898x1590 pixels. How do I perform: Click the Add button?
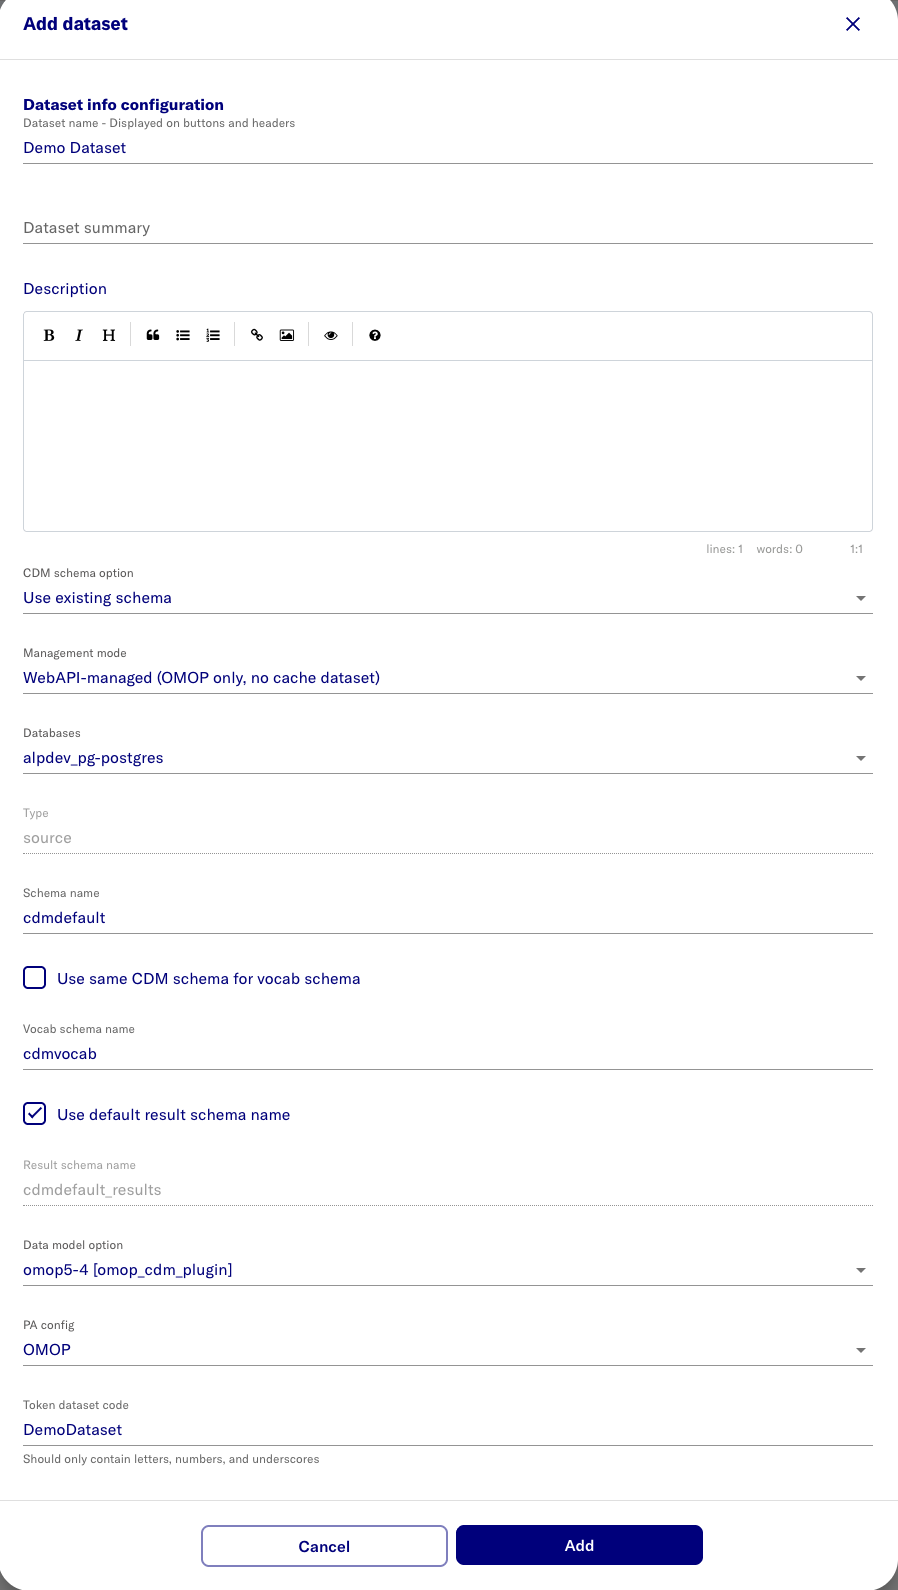pyautogui.click(x=579, y=1545)
